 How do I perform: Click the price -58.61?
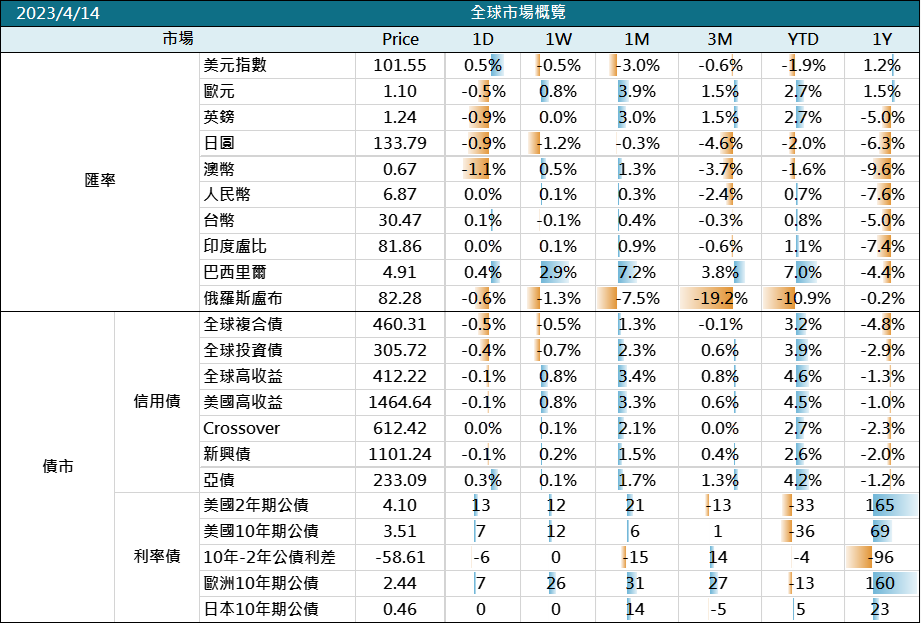click(400, 557)
